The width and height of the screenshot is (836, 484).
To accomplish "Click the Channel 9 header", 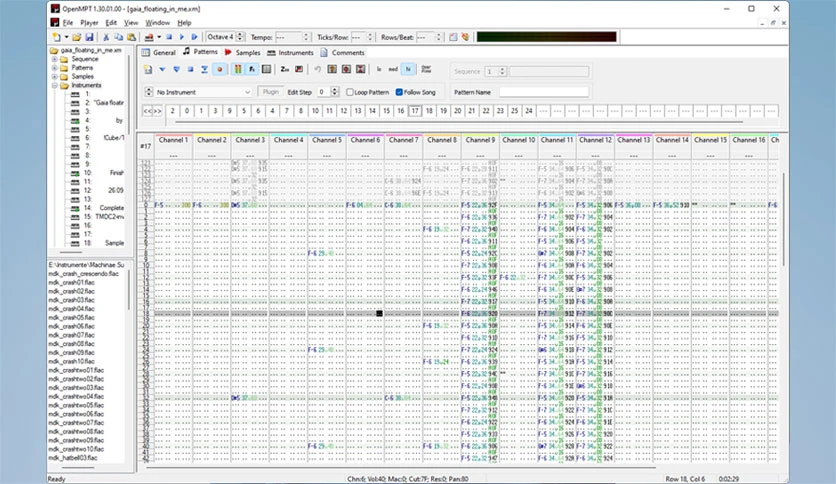I will coord(480,140).
